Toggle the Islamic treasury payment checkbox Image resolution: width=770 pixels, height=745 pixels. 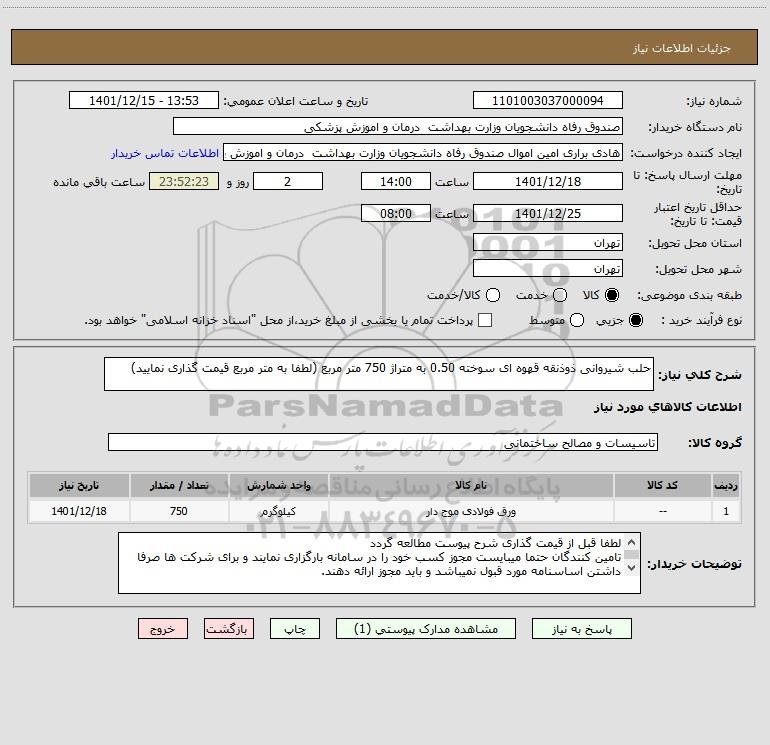coord(485,320)
